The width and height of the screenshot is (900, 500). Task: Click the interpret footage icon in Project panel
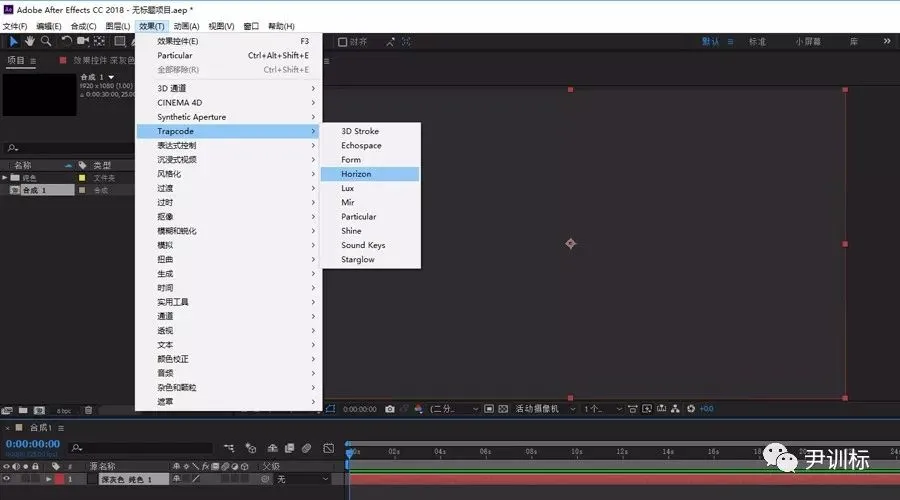pos(7,410)
